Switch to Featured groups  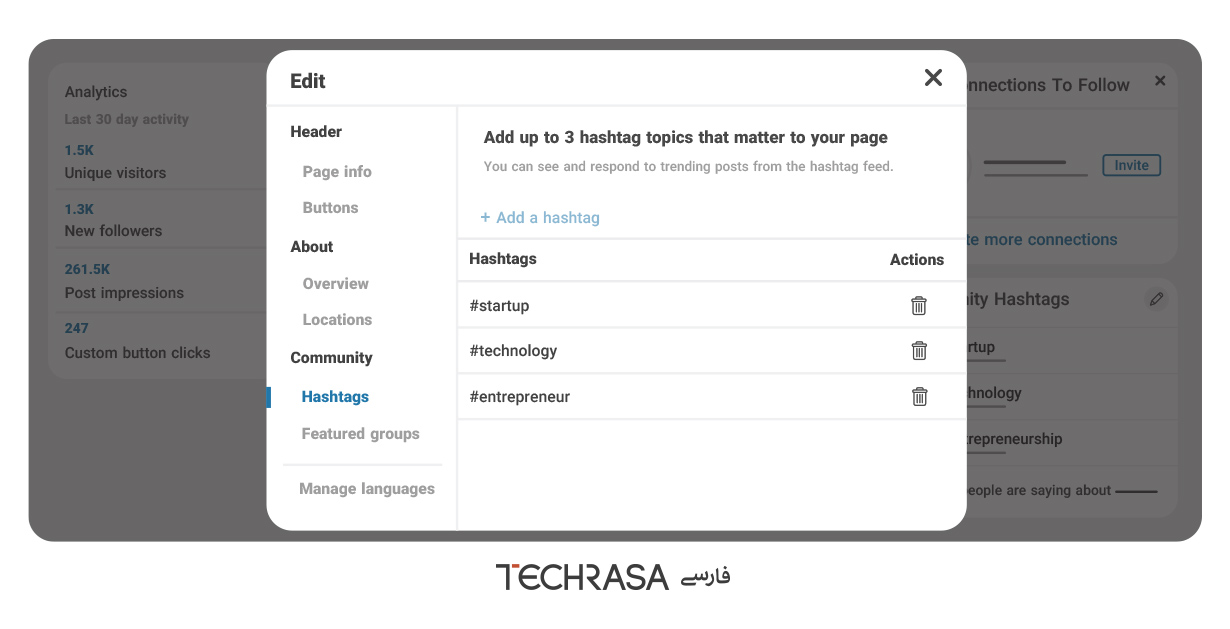point(360,434)
